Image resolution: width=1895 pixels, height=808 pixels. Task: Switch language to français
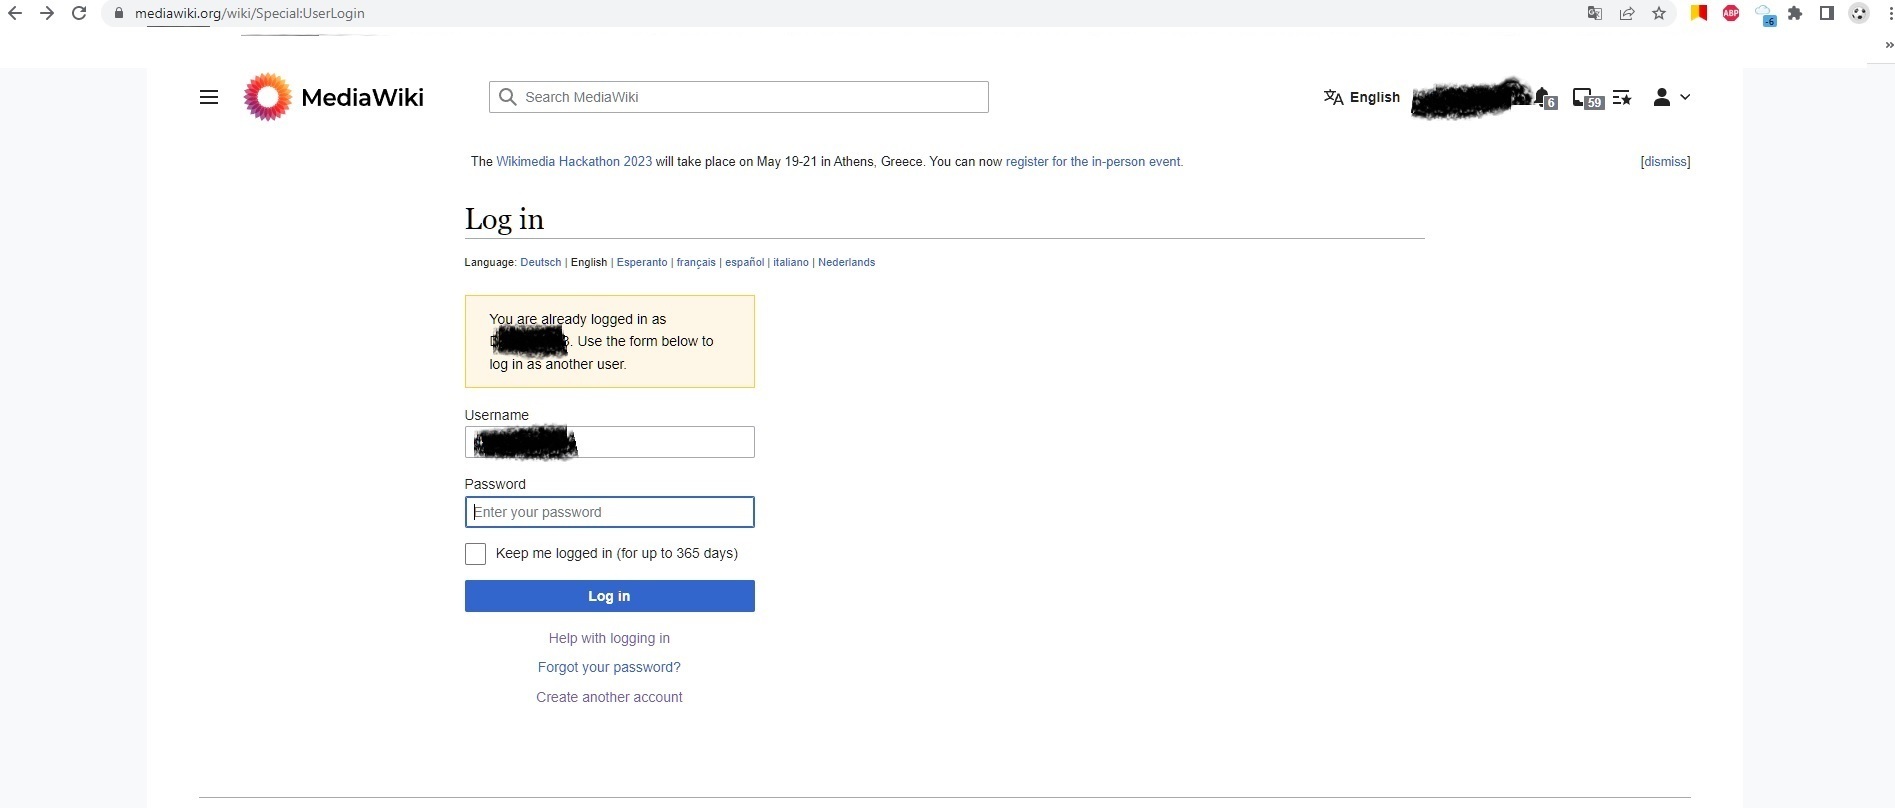pyautogui.click(x=696, y=262)
